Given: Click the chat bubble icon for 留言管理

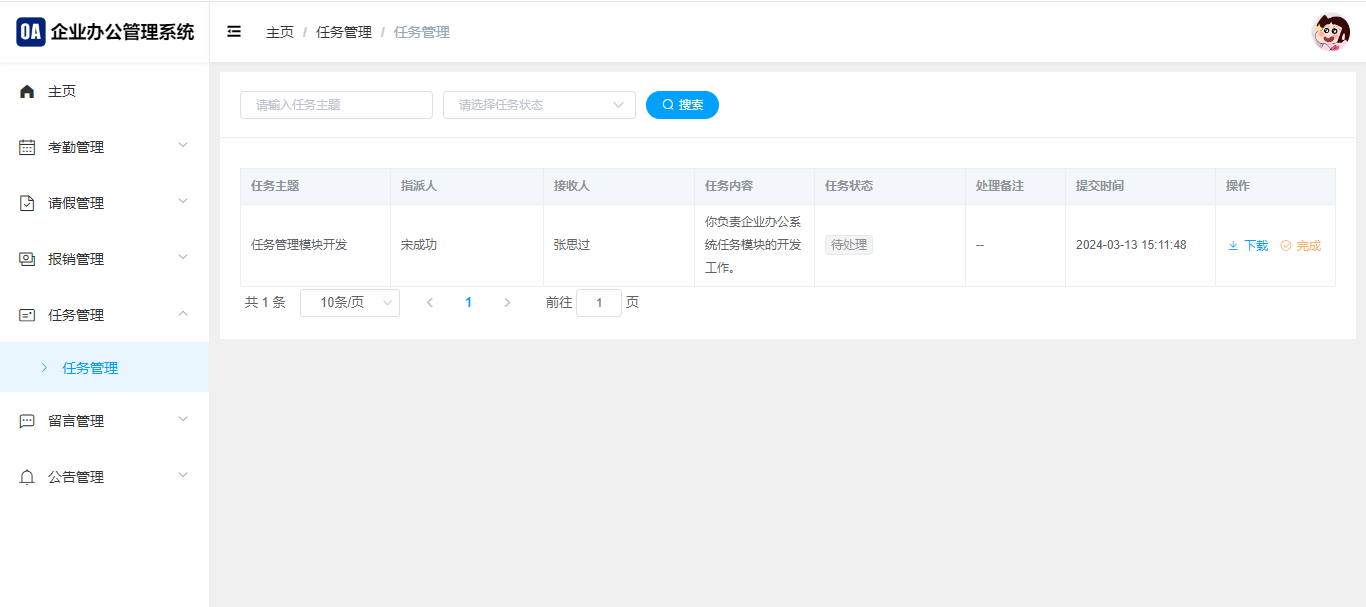Looking at the screenshot, I should coord(27,422).
